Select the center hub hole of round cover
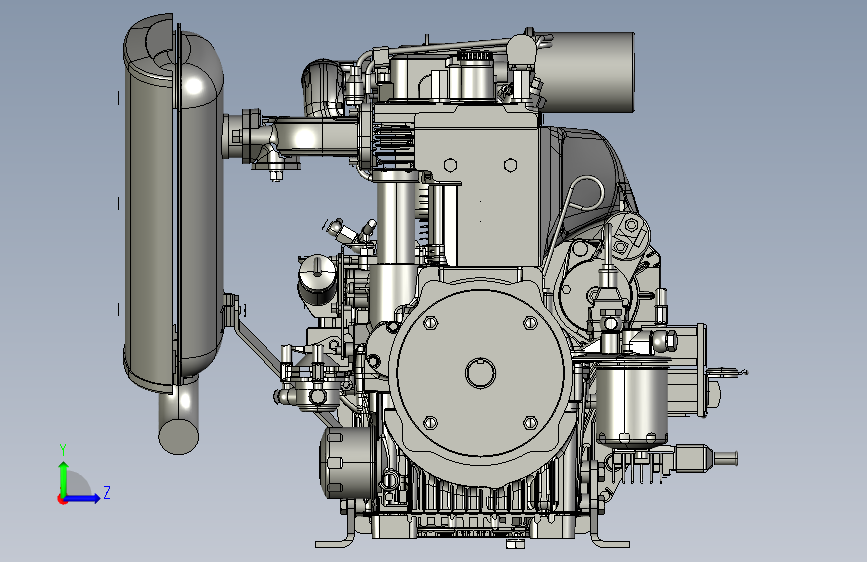867x562 pixels. (x=480, y=372)
